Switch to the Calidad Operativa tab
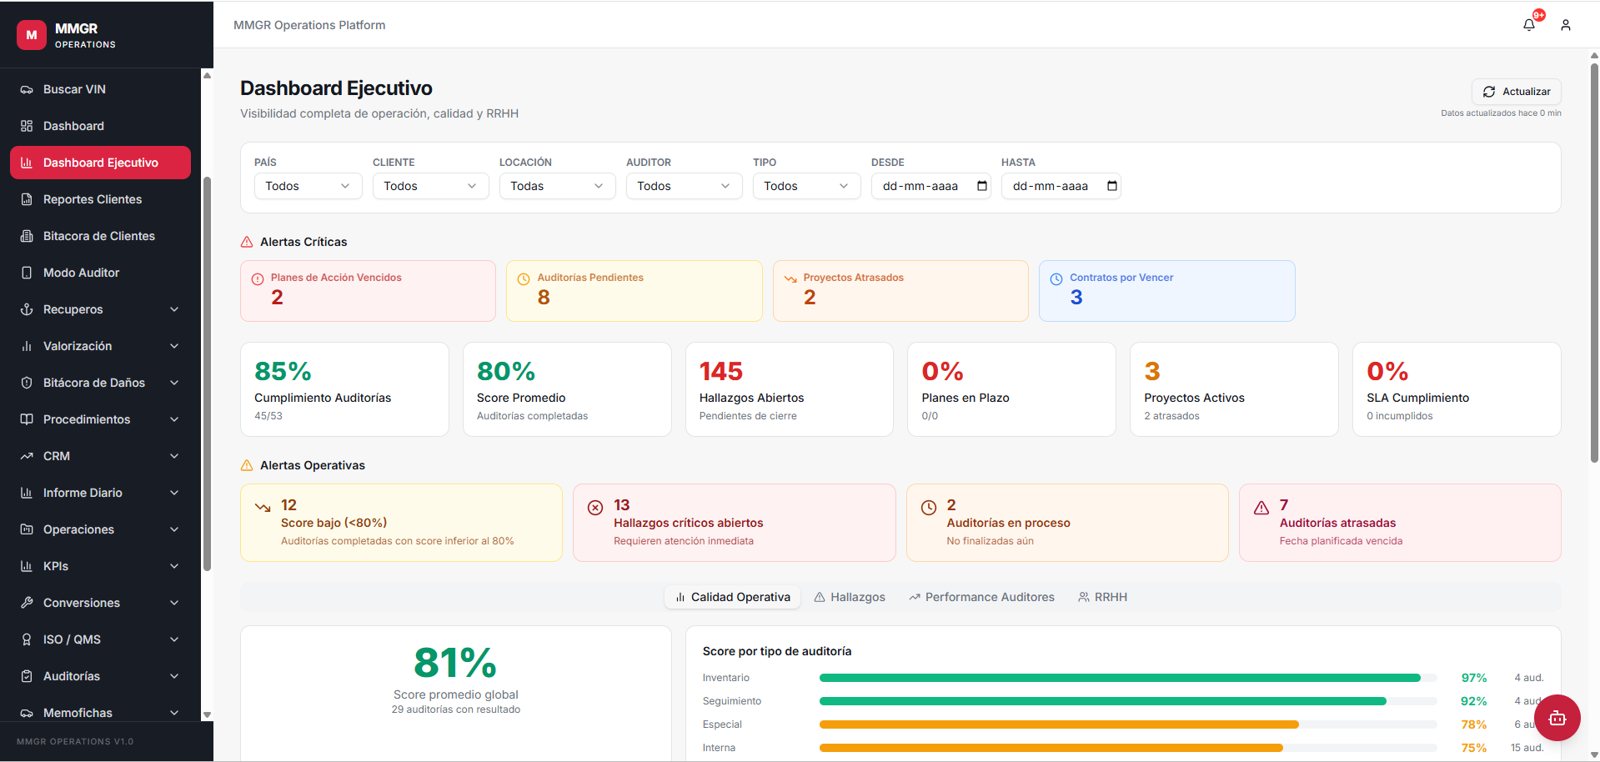Screen dimensions: 1600x762 click(x=732, y=597)
